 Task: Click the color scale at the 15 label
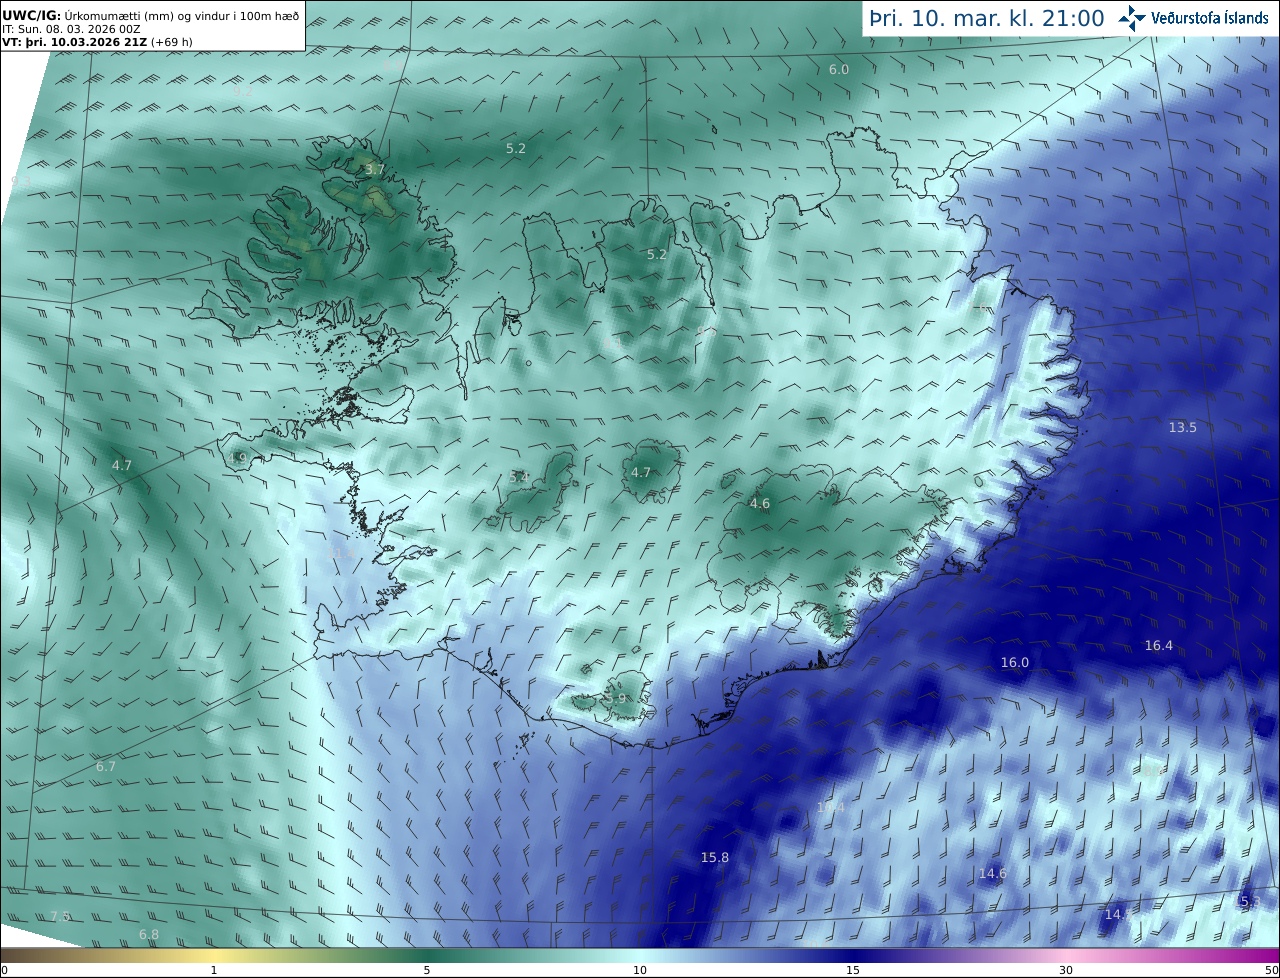pos(853,970)
